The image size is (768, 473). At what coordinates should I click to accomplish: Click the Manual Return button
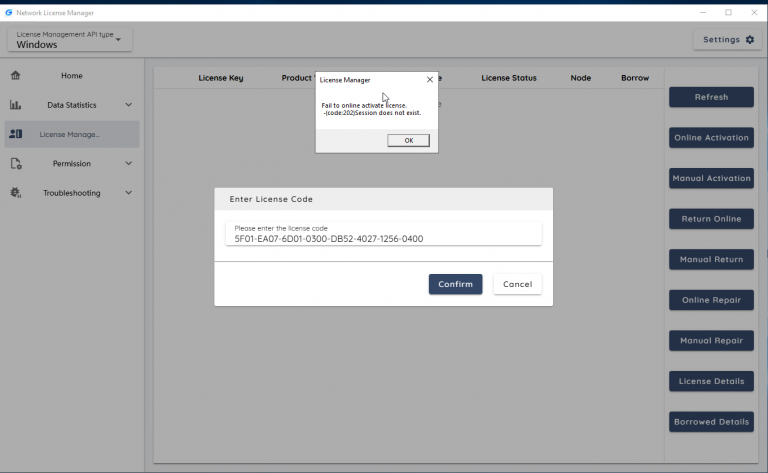(711, 260)
